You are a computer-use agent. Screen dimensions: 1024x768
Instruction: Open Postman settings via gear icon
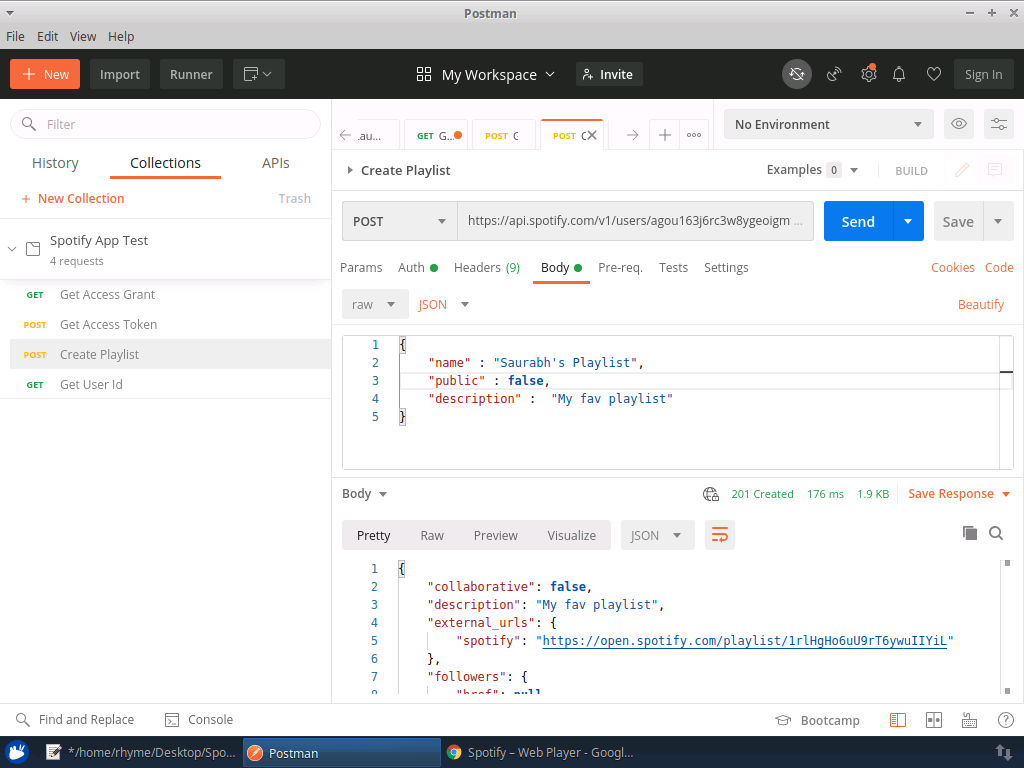pyautogui.click(x=868, y=74)
